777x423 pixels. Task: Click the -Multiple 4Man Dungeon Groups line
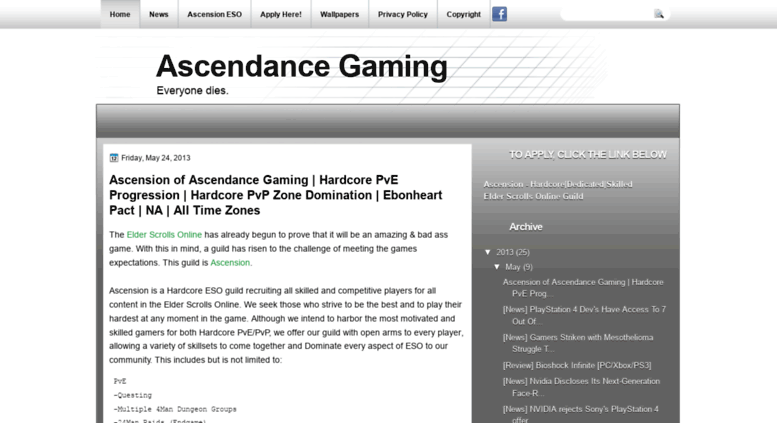[175, 409]
